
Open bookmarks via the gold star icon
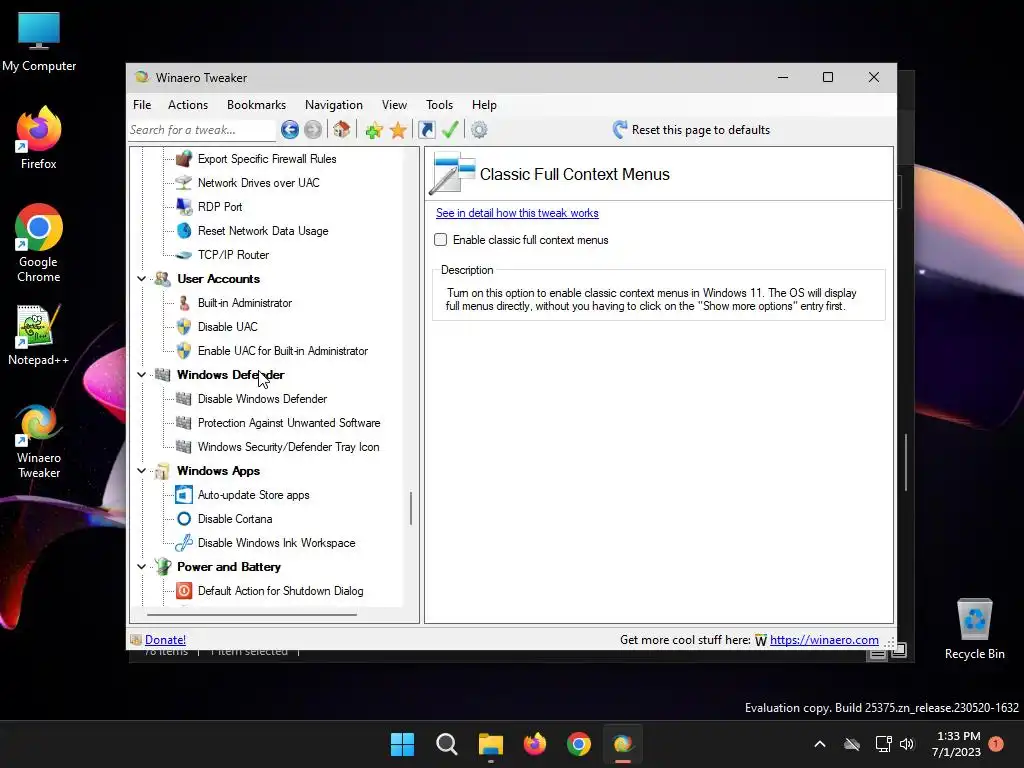398,130
